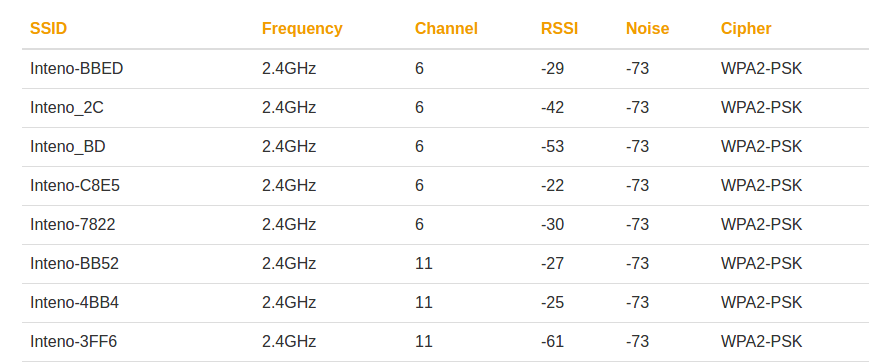Viewport: 882px width, 364px height.
Task: Choose the Inteno-C8E5 network
Action: (75, 185)
